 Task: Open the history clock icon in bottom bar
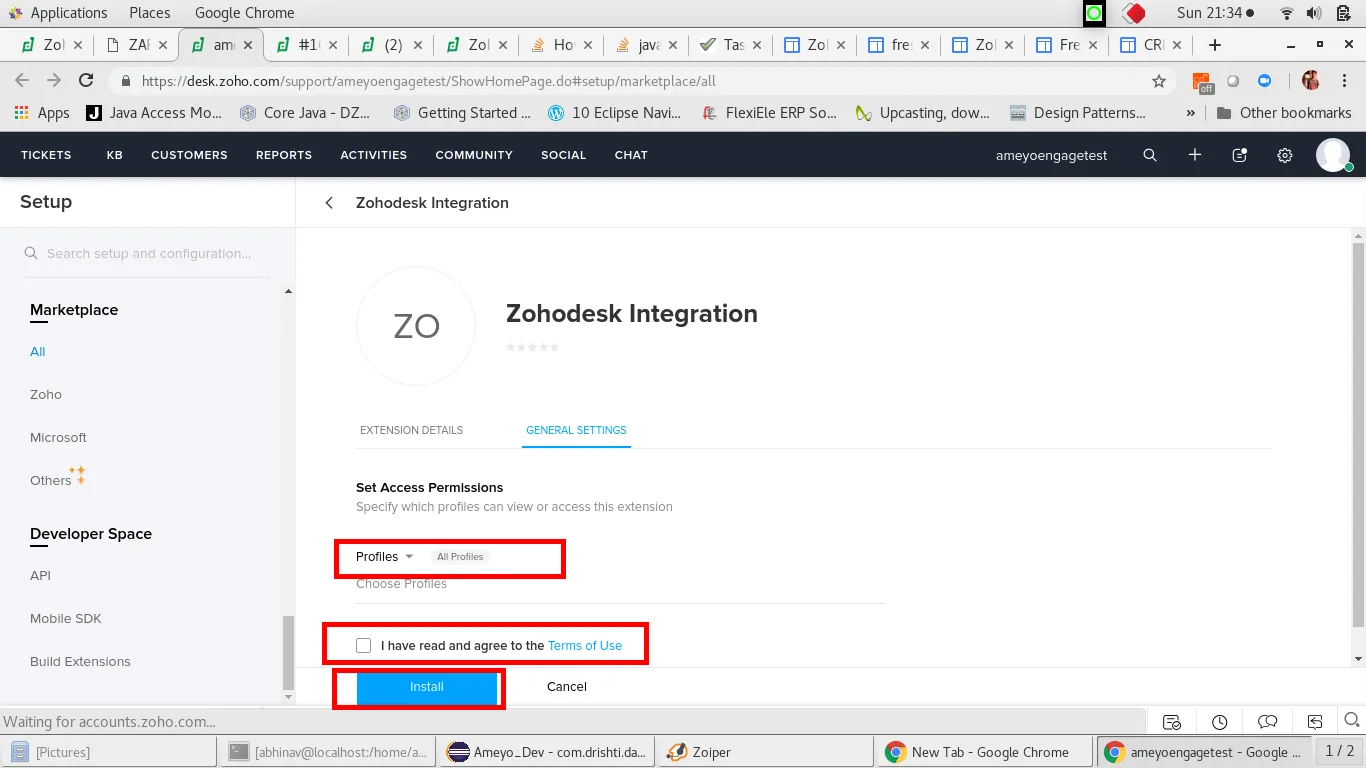[1220, 722]
